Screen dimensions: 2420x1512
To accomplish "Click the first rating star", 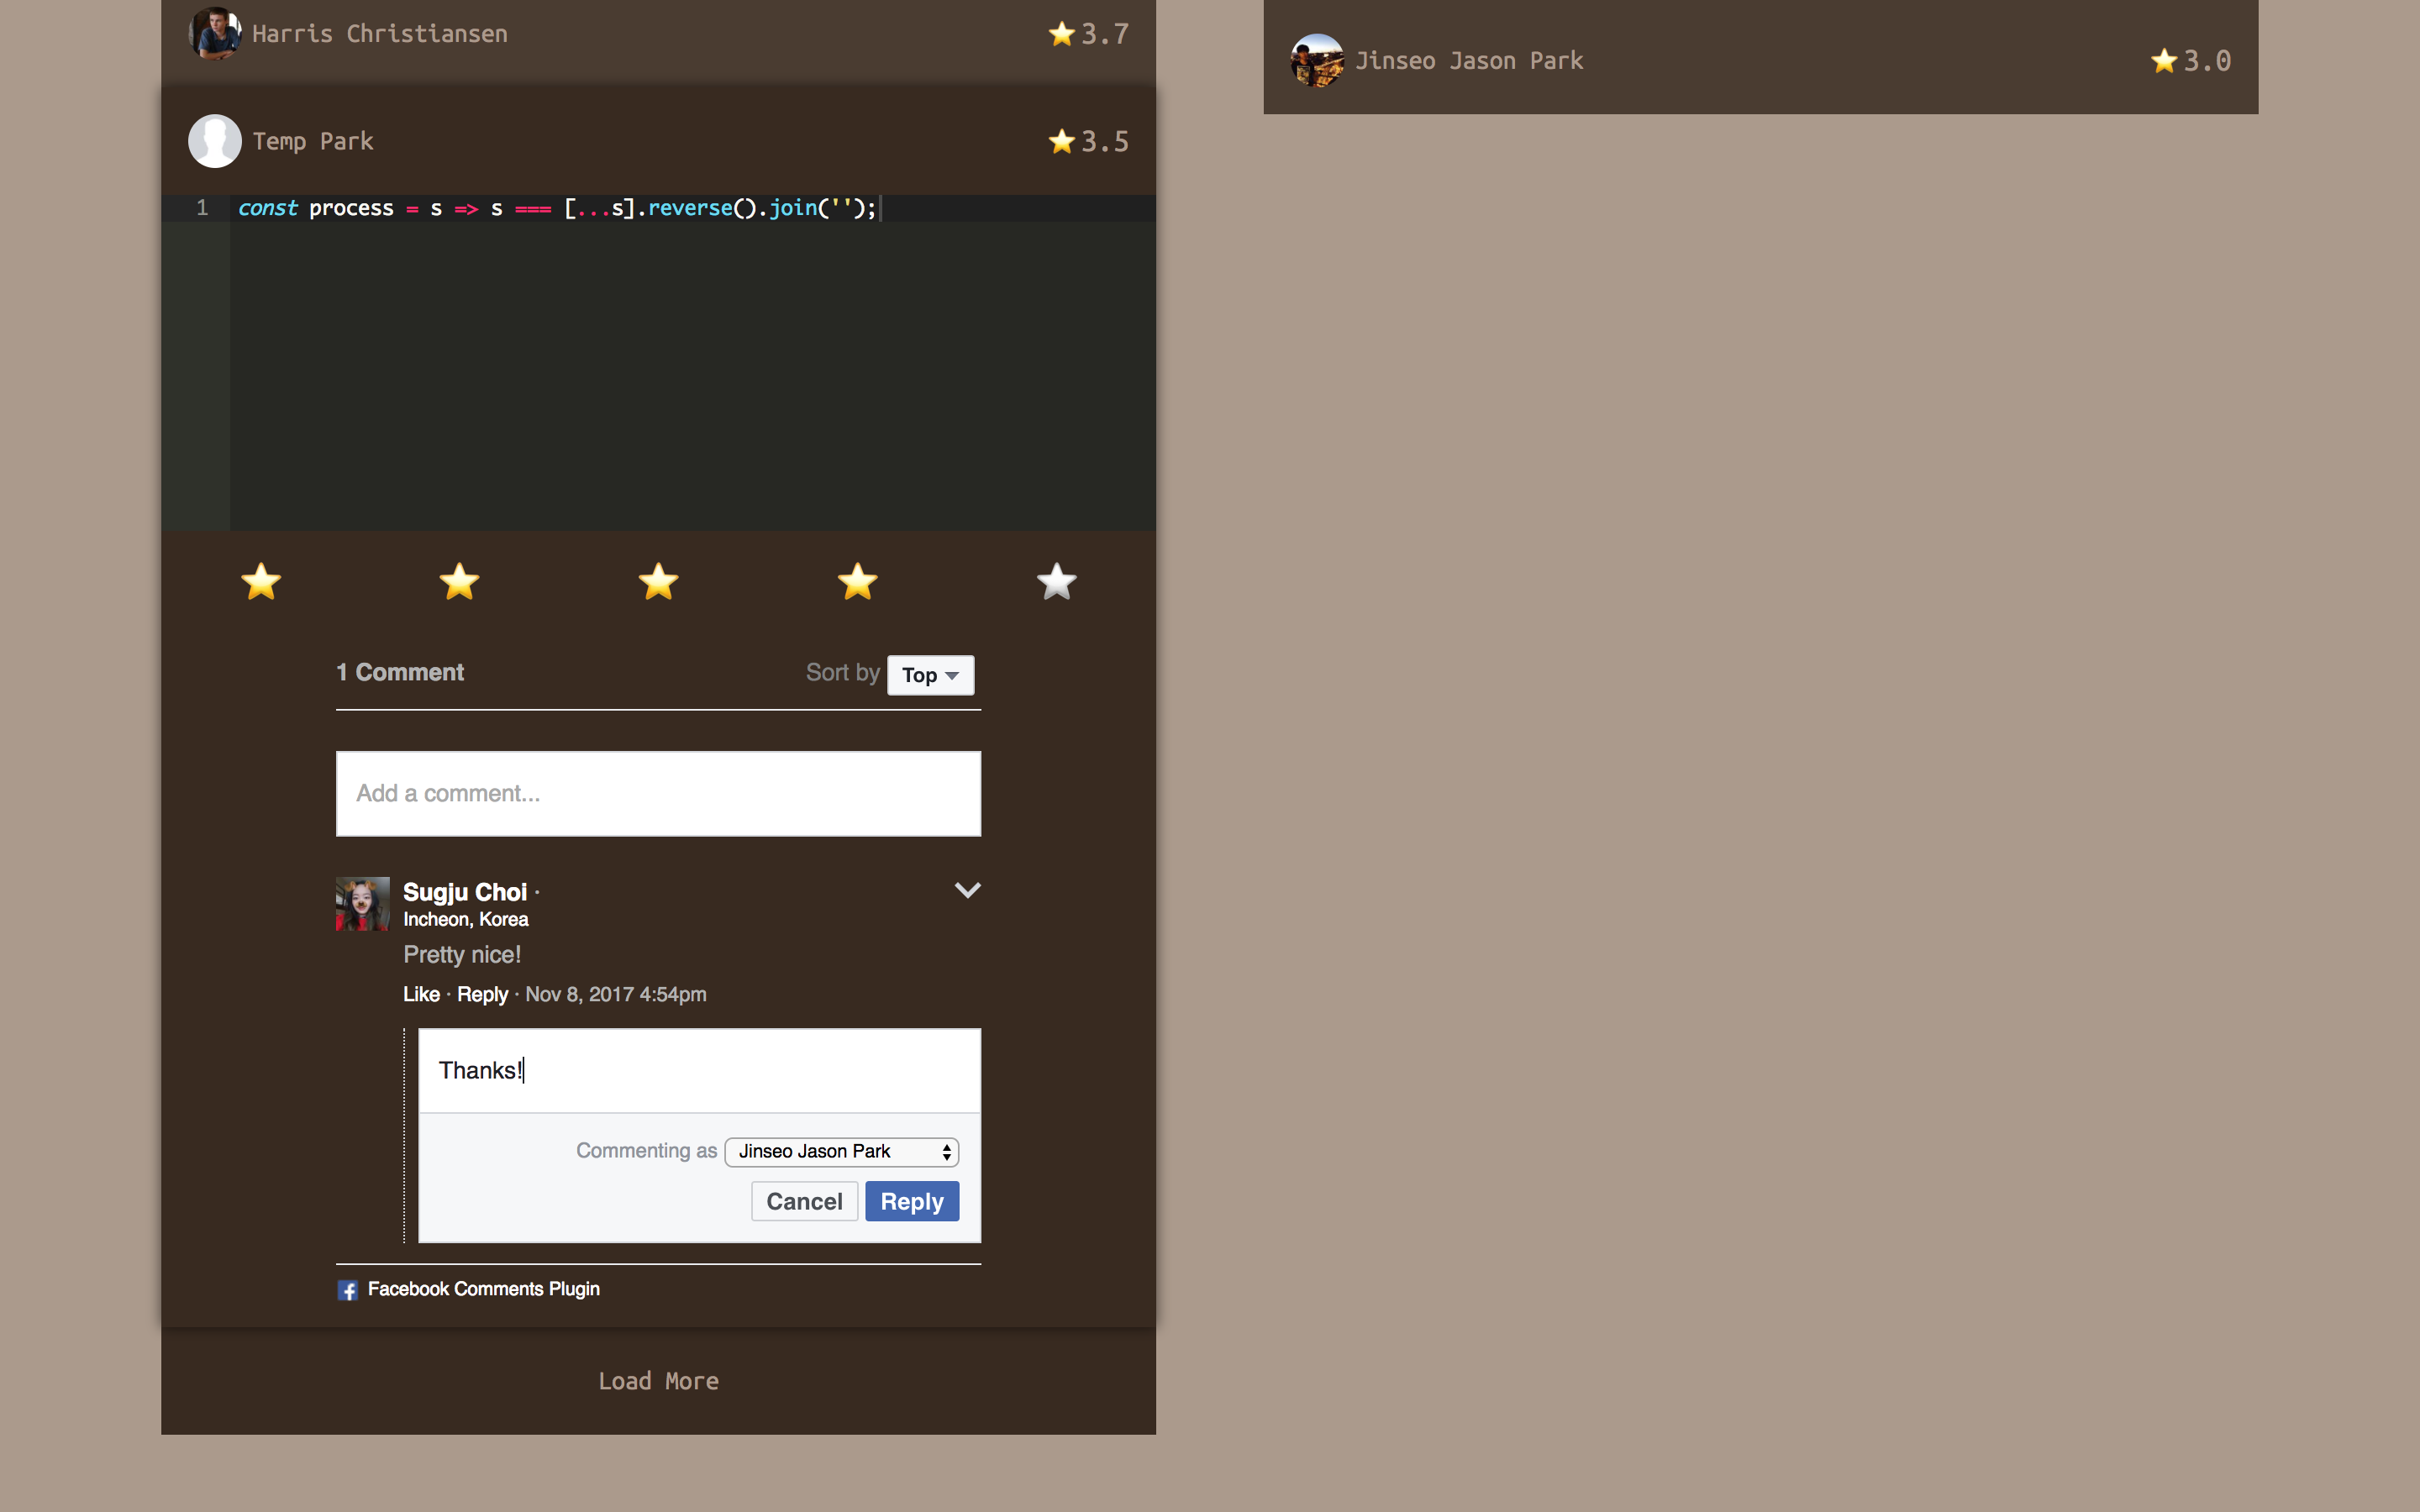I will tap(261, 581).
